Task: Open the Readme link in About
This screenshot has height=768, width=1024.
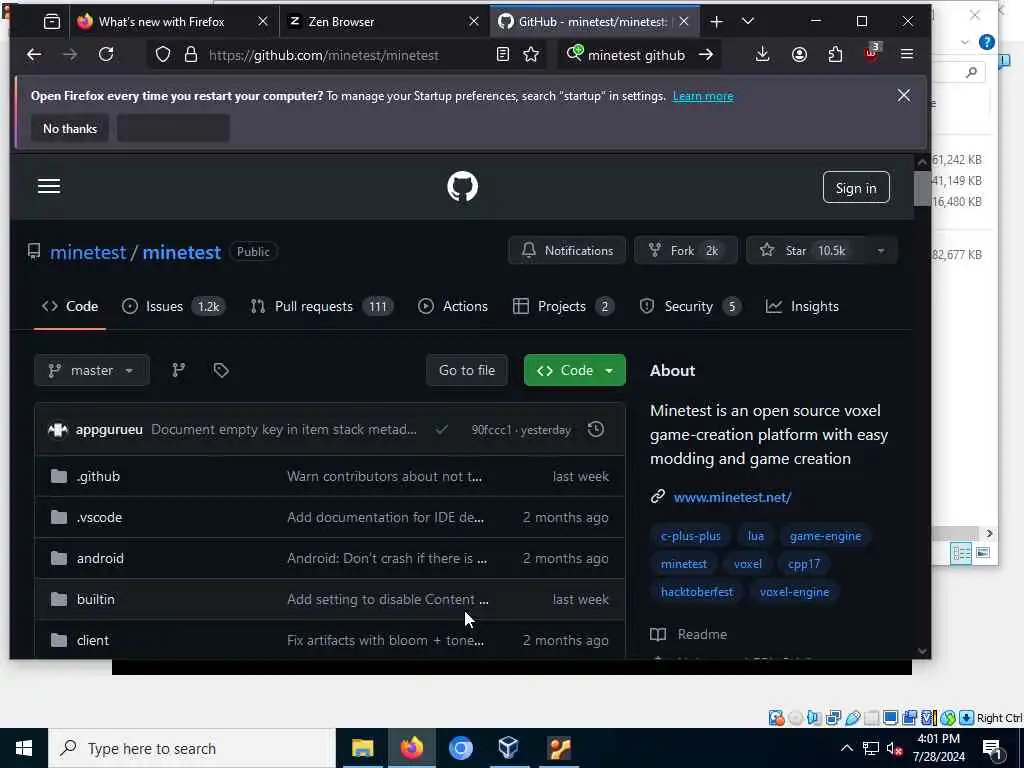Action: (x=702, y=635)
